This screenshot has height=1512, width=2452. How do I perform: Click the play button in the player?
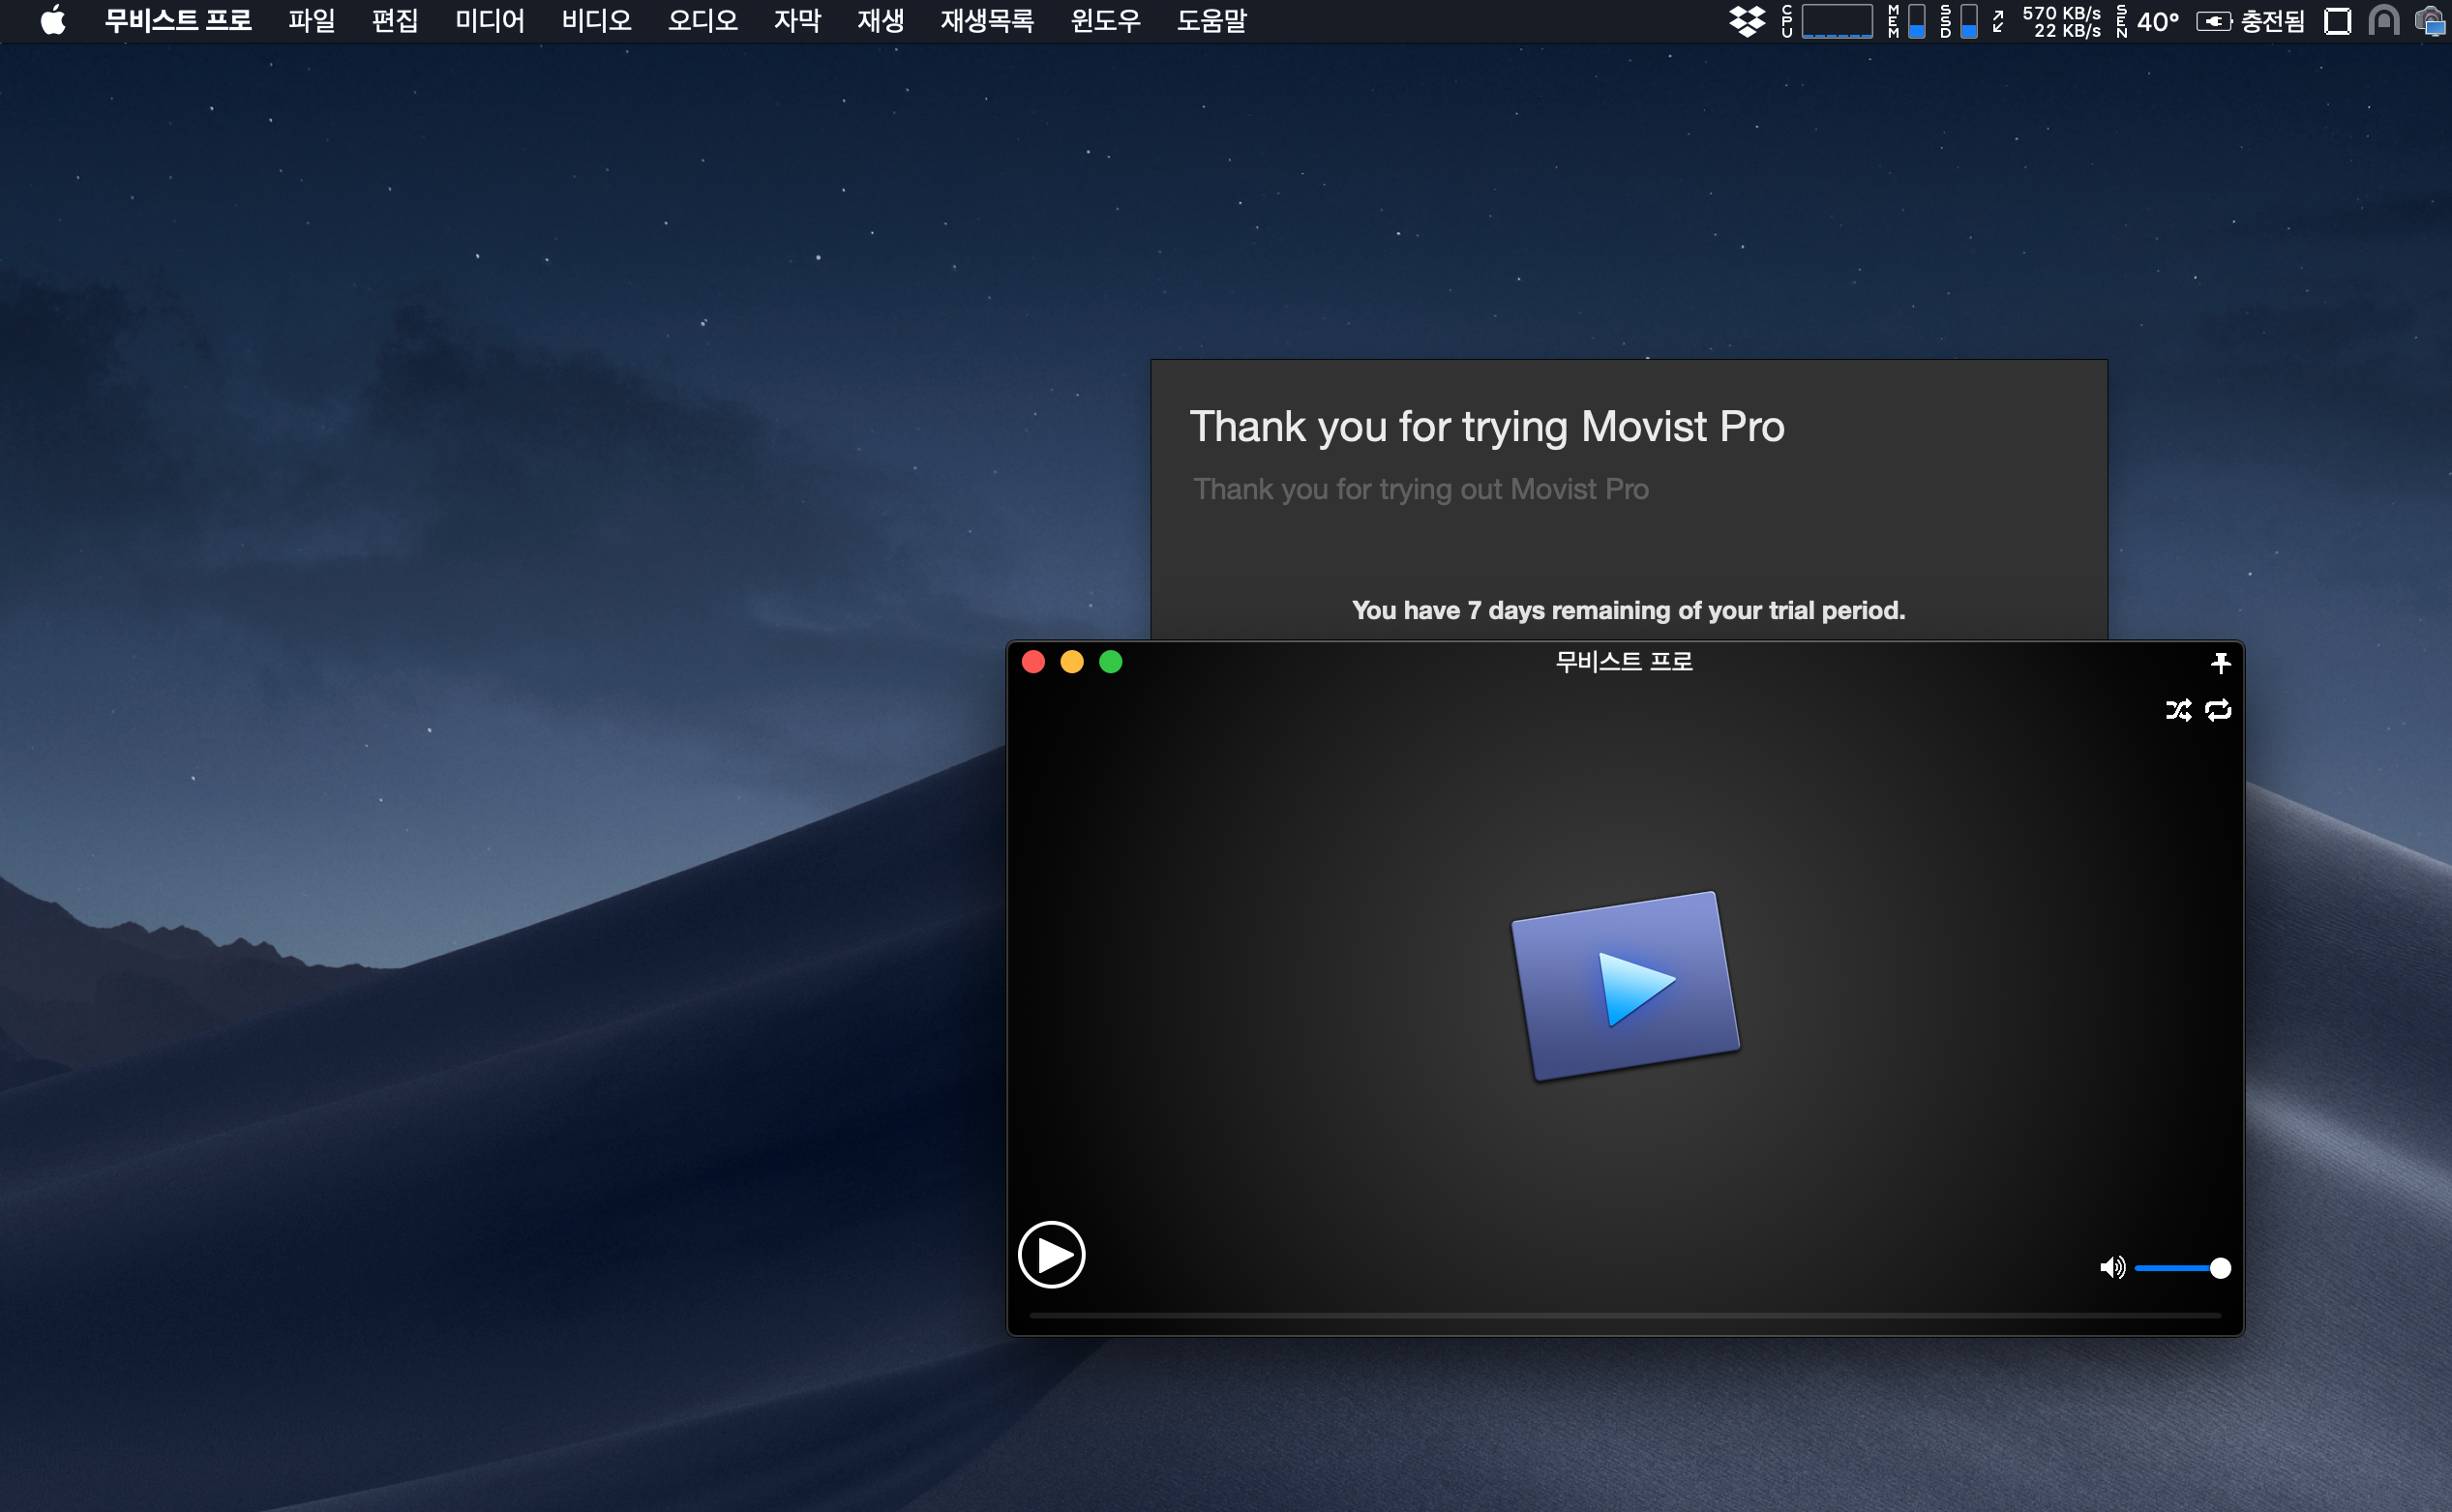[x=1051, y=1254]
